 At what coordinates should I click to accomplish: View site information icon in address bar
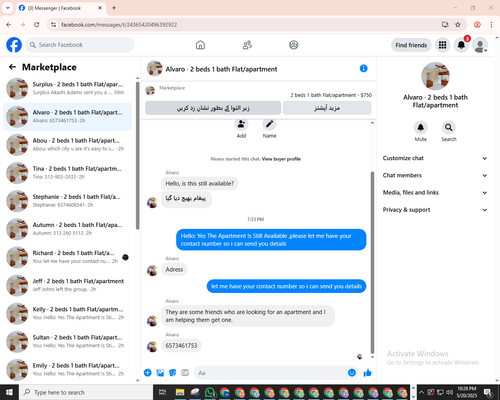[x=53, y=25]
